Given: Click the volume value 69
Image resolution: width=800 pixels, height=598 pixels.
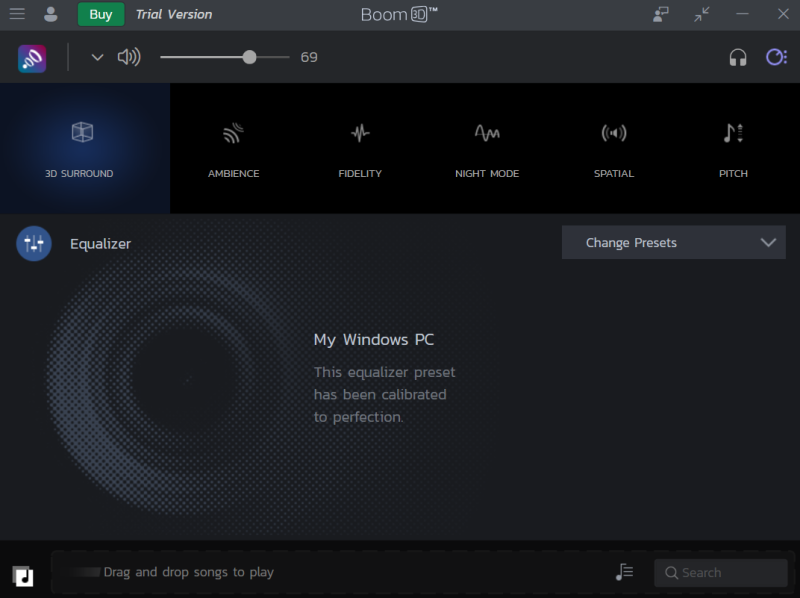Looking at the screenshot, I should [309, 57].
